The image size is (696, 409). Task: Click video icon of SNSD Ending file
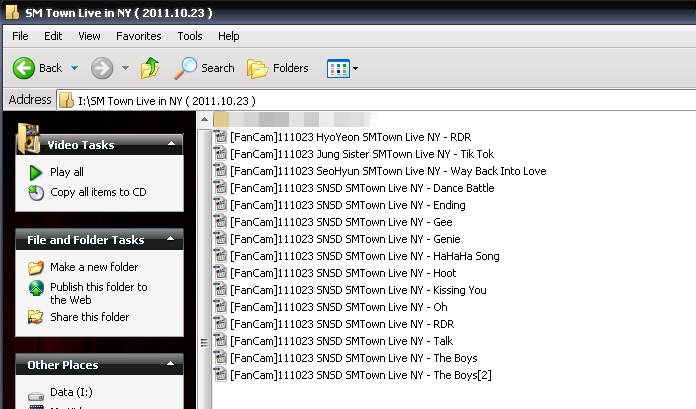pos(220,204)
